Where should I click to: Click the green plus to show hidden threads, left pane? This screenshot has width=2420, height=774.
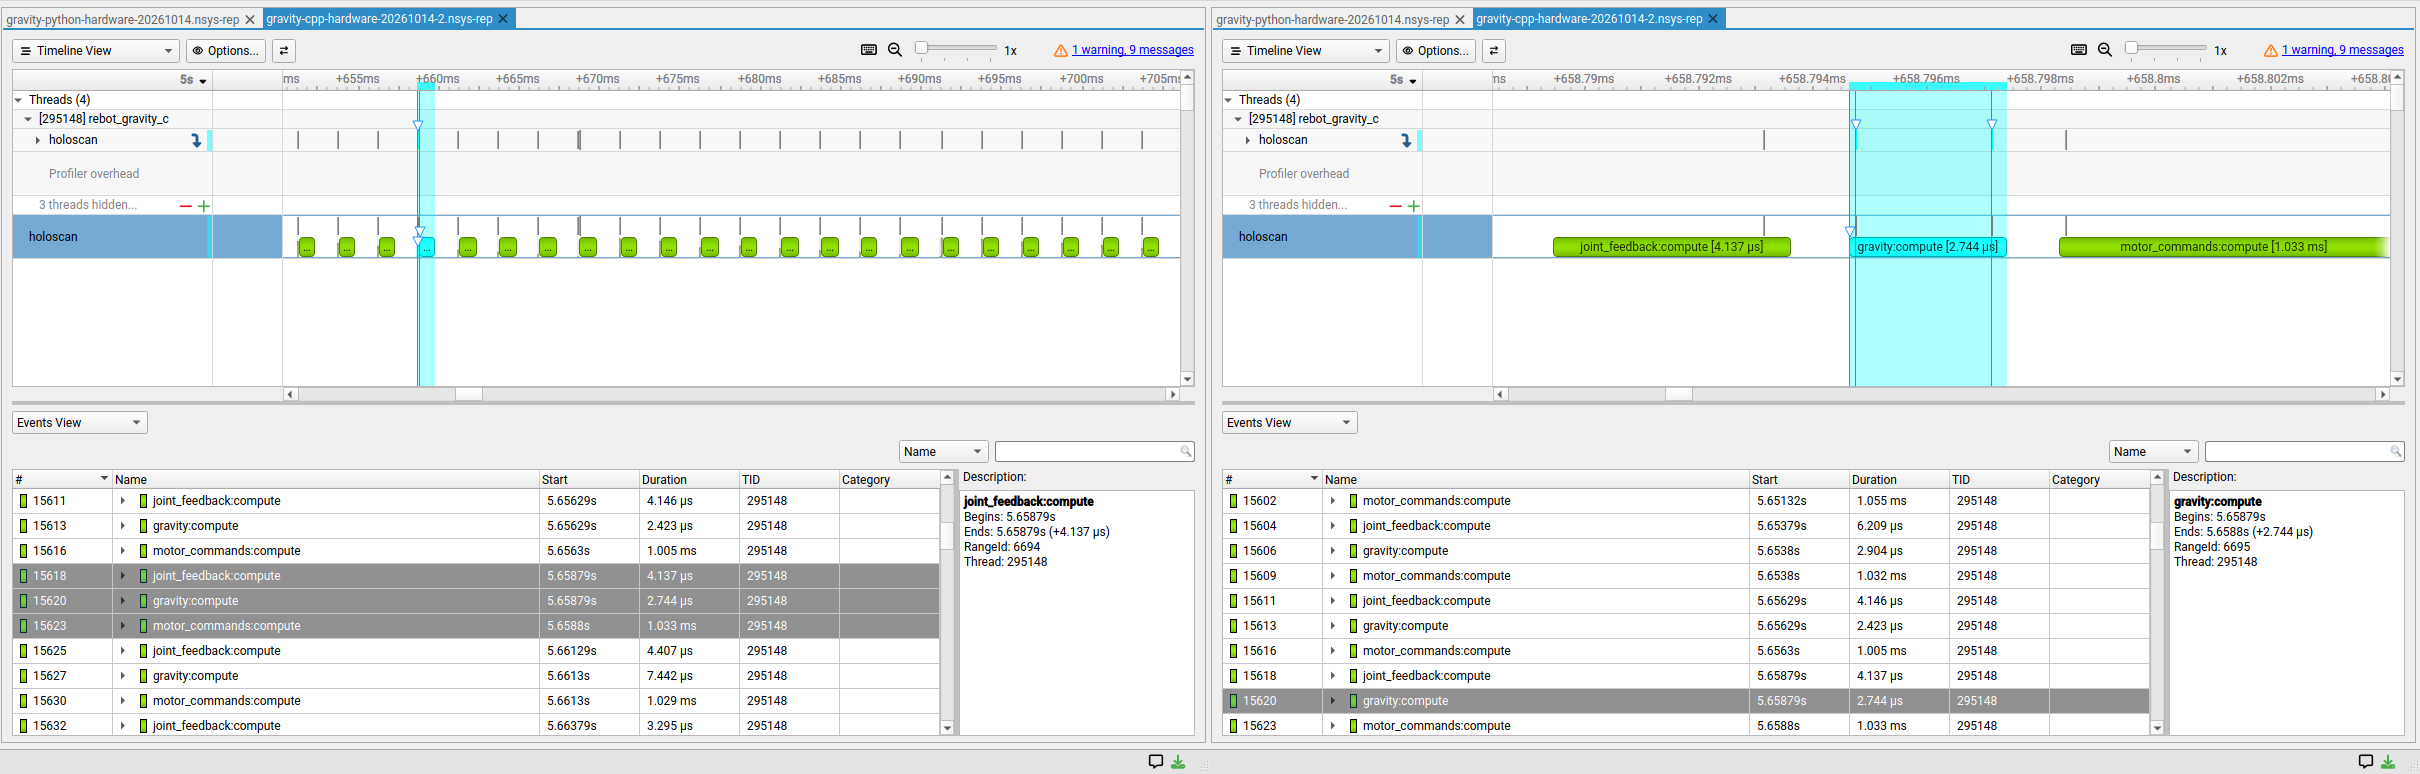click(204, 206)
